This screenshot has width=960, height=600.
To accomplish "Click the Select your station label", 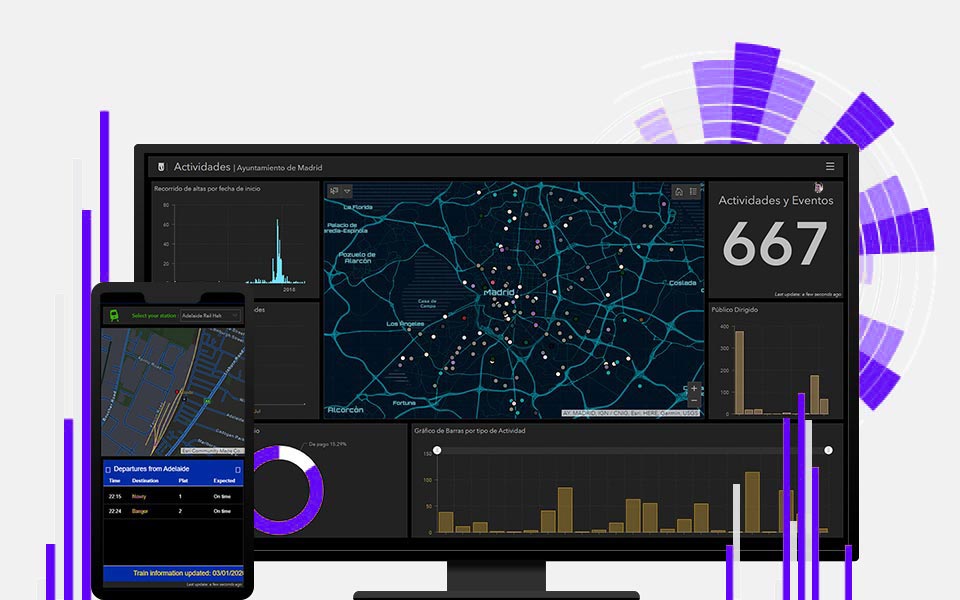I will coord(154,315).
